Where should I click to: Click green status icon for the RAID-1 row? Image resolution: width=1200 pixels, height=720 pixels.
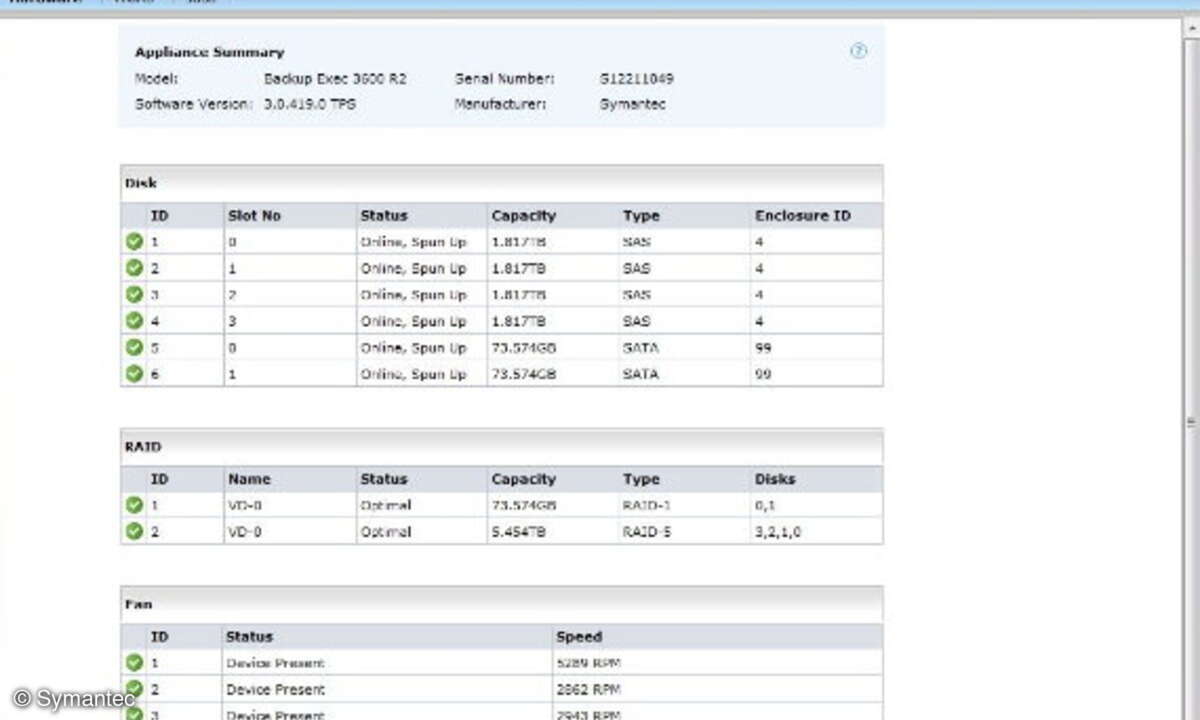click(134, 505)
